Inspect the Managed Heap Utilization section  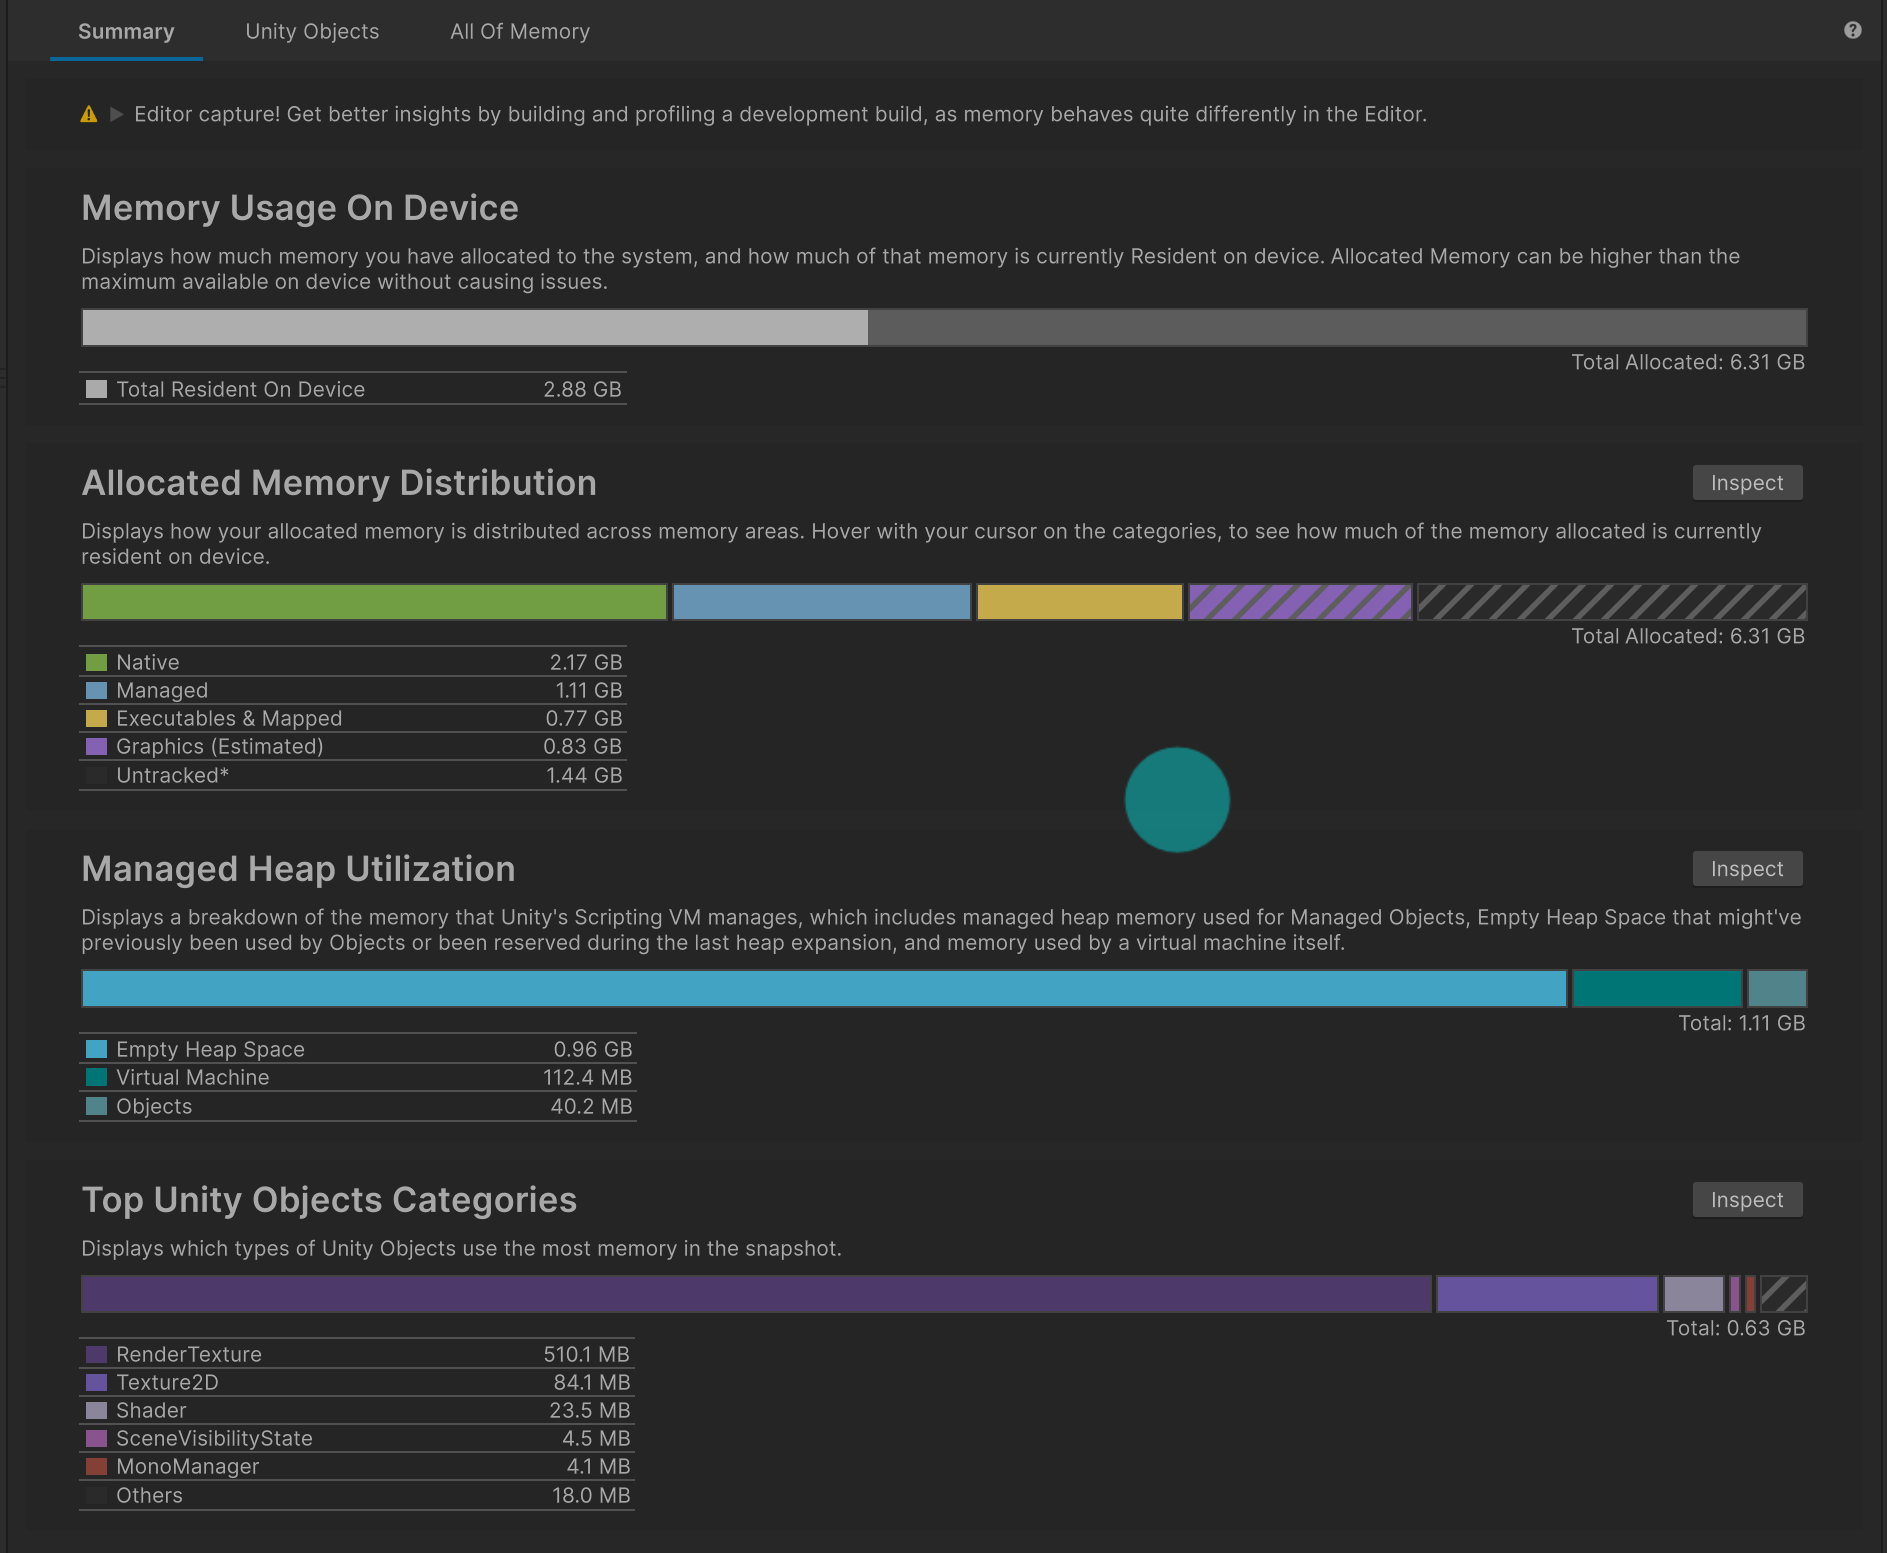1746,869
